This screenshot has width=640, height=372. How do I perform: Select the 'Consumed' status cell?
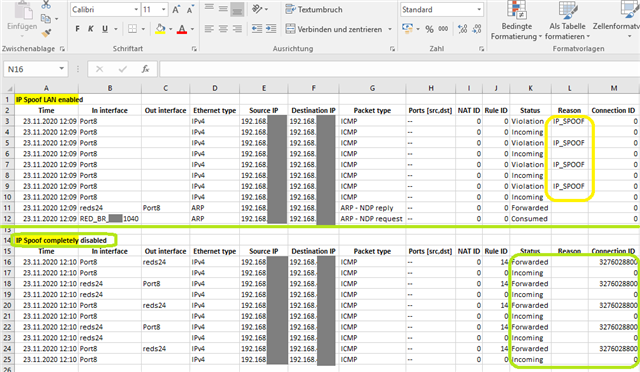(530, 218)
